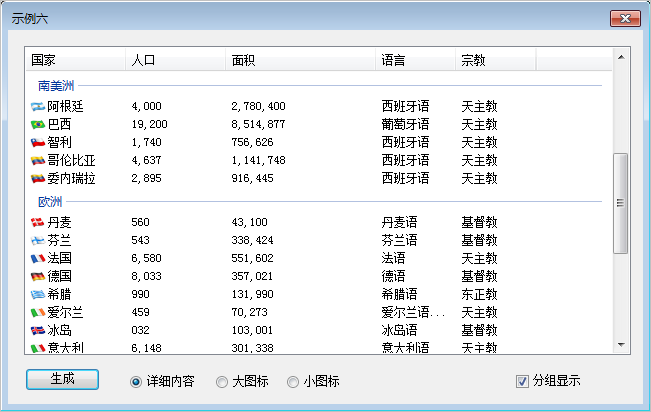
Task: Uncheck the 分组显示 checkbox
Action: coord(522,381)
